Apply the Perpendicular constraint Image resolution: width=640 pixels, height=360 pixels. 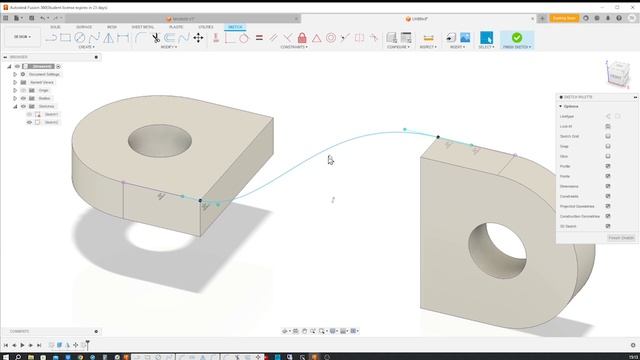click(x=288, y=38)
